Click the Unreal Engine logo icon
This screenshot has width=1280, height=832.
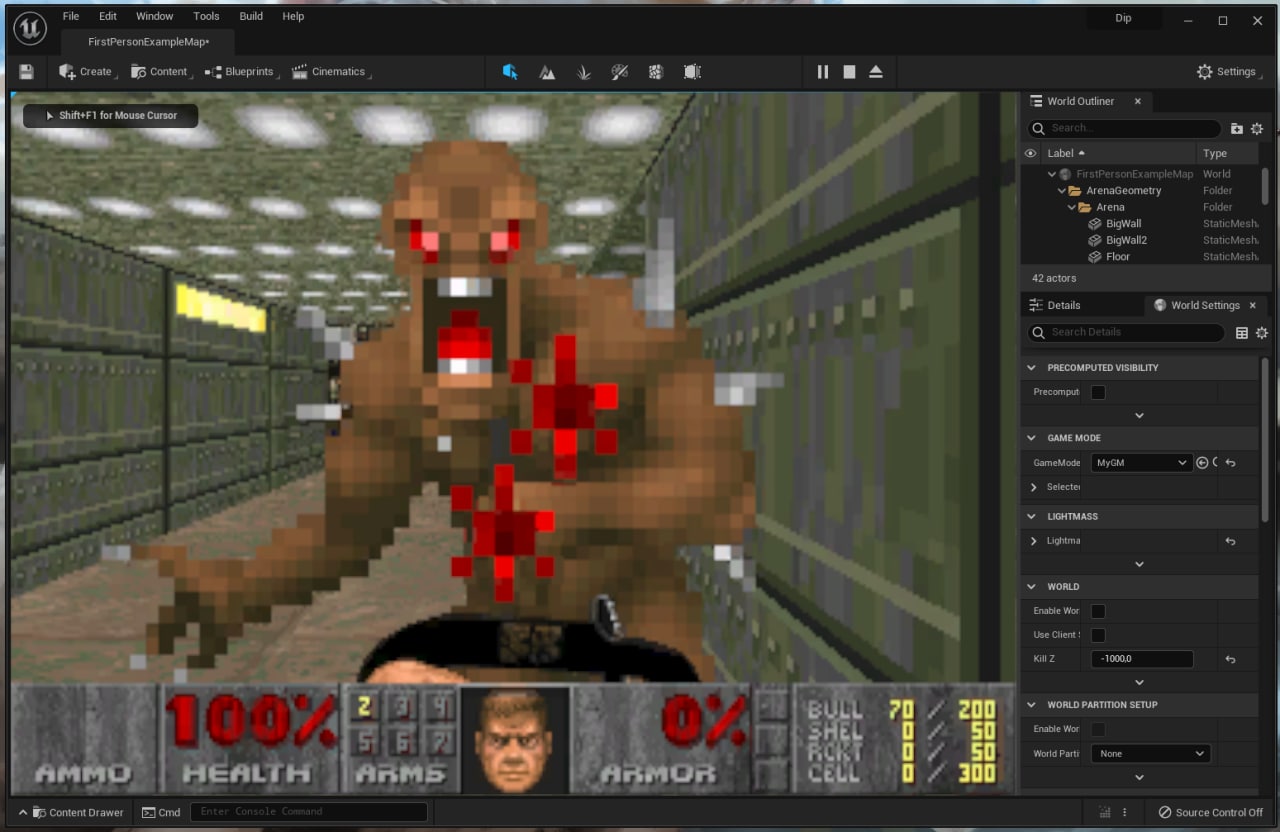coord(30,28)
